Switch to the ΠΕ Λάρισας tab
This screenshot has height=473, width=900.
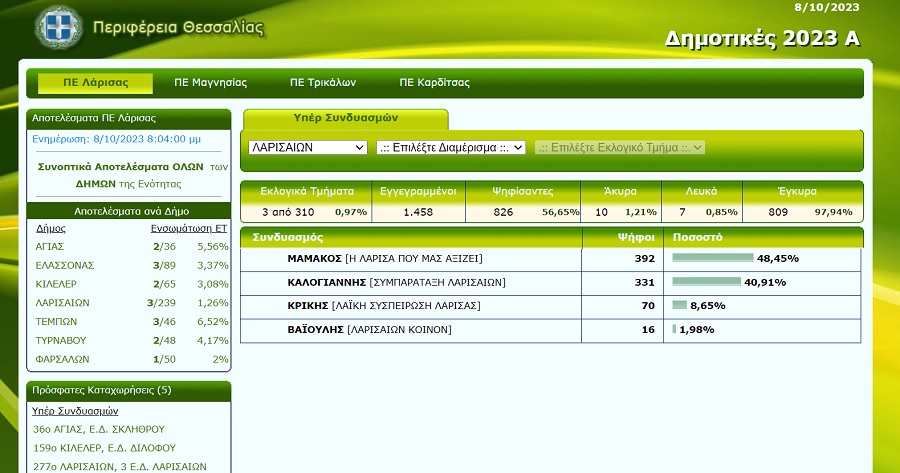95,83
